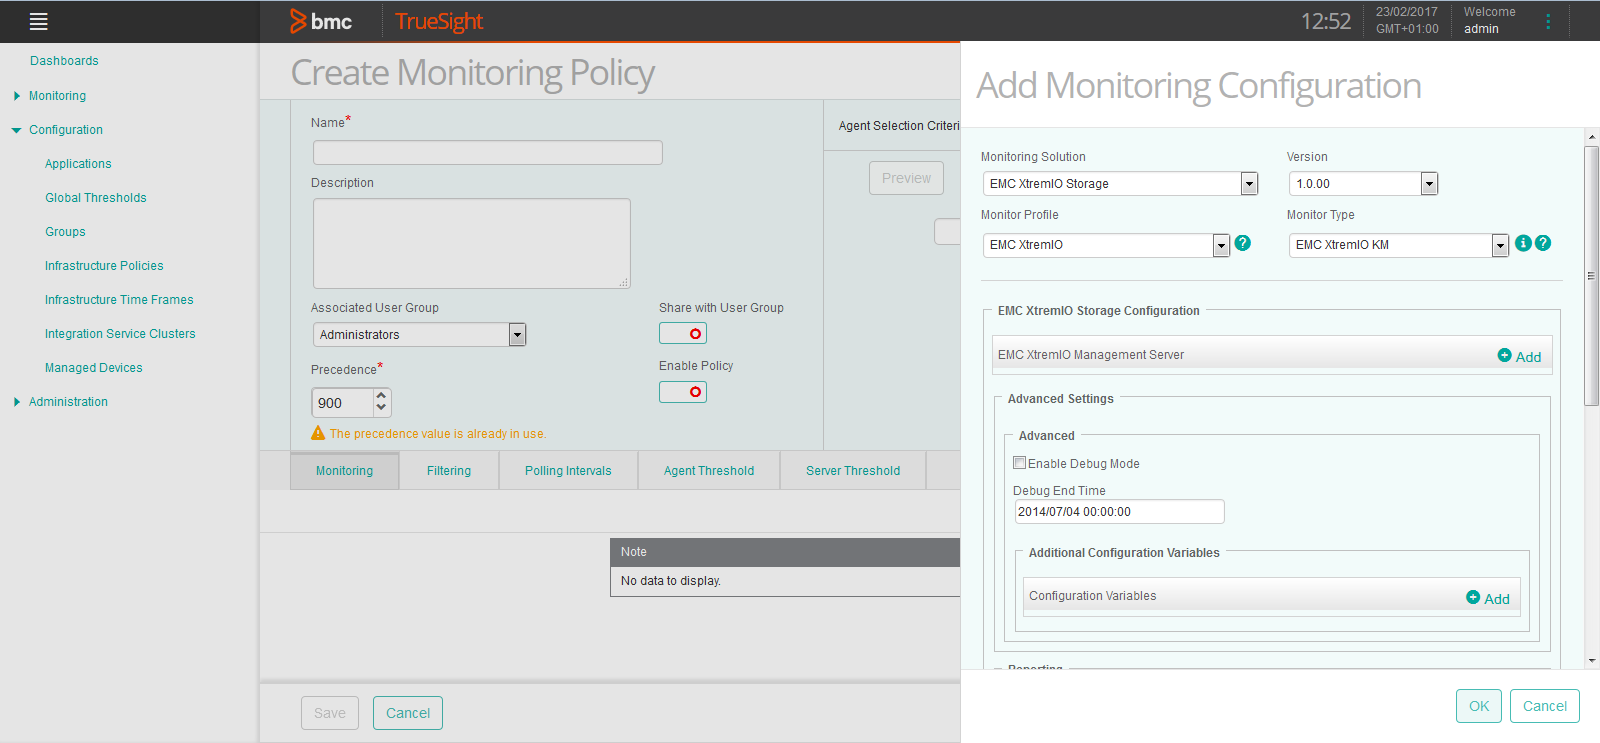Click the Precedence number field
1600x743 pixels.
[343, 403]
